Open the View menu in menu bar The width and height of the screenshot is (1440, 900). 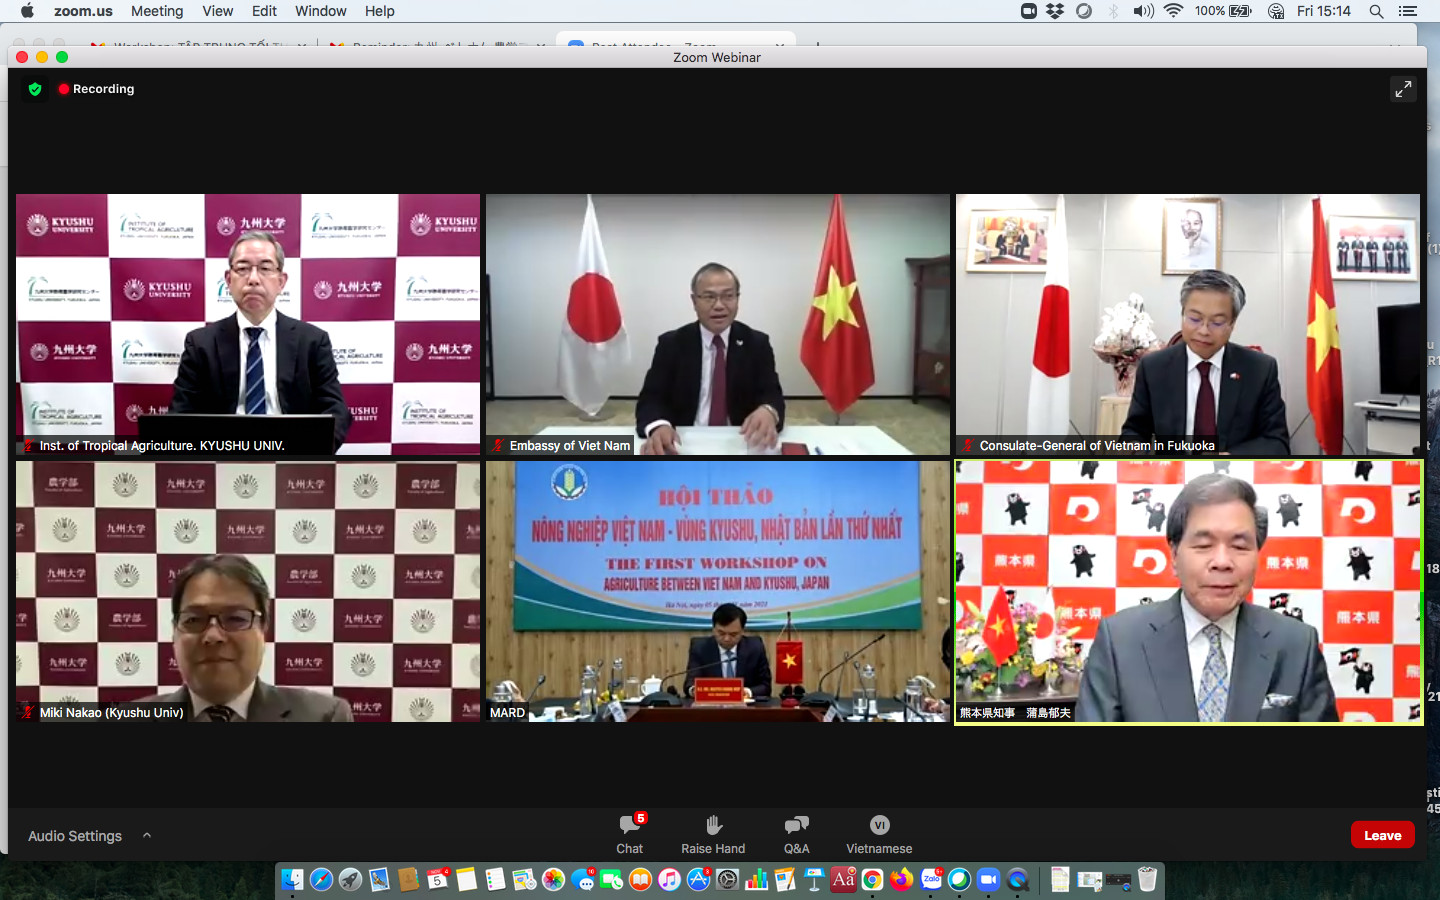pyautogui.click(x=217, y=11)
